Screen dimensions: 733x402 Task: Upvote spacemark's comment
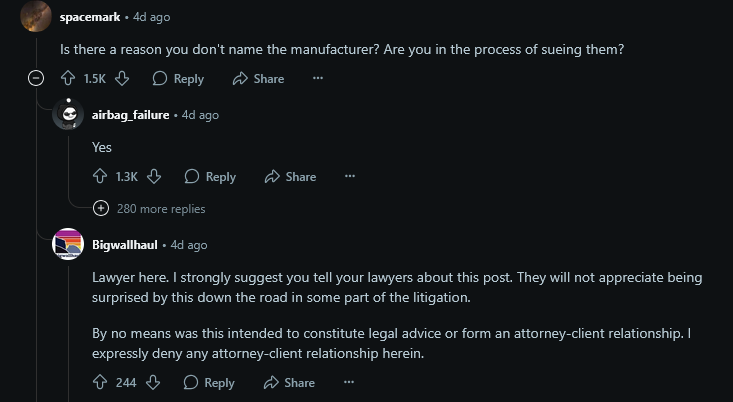pos(68,79)
